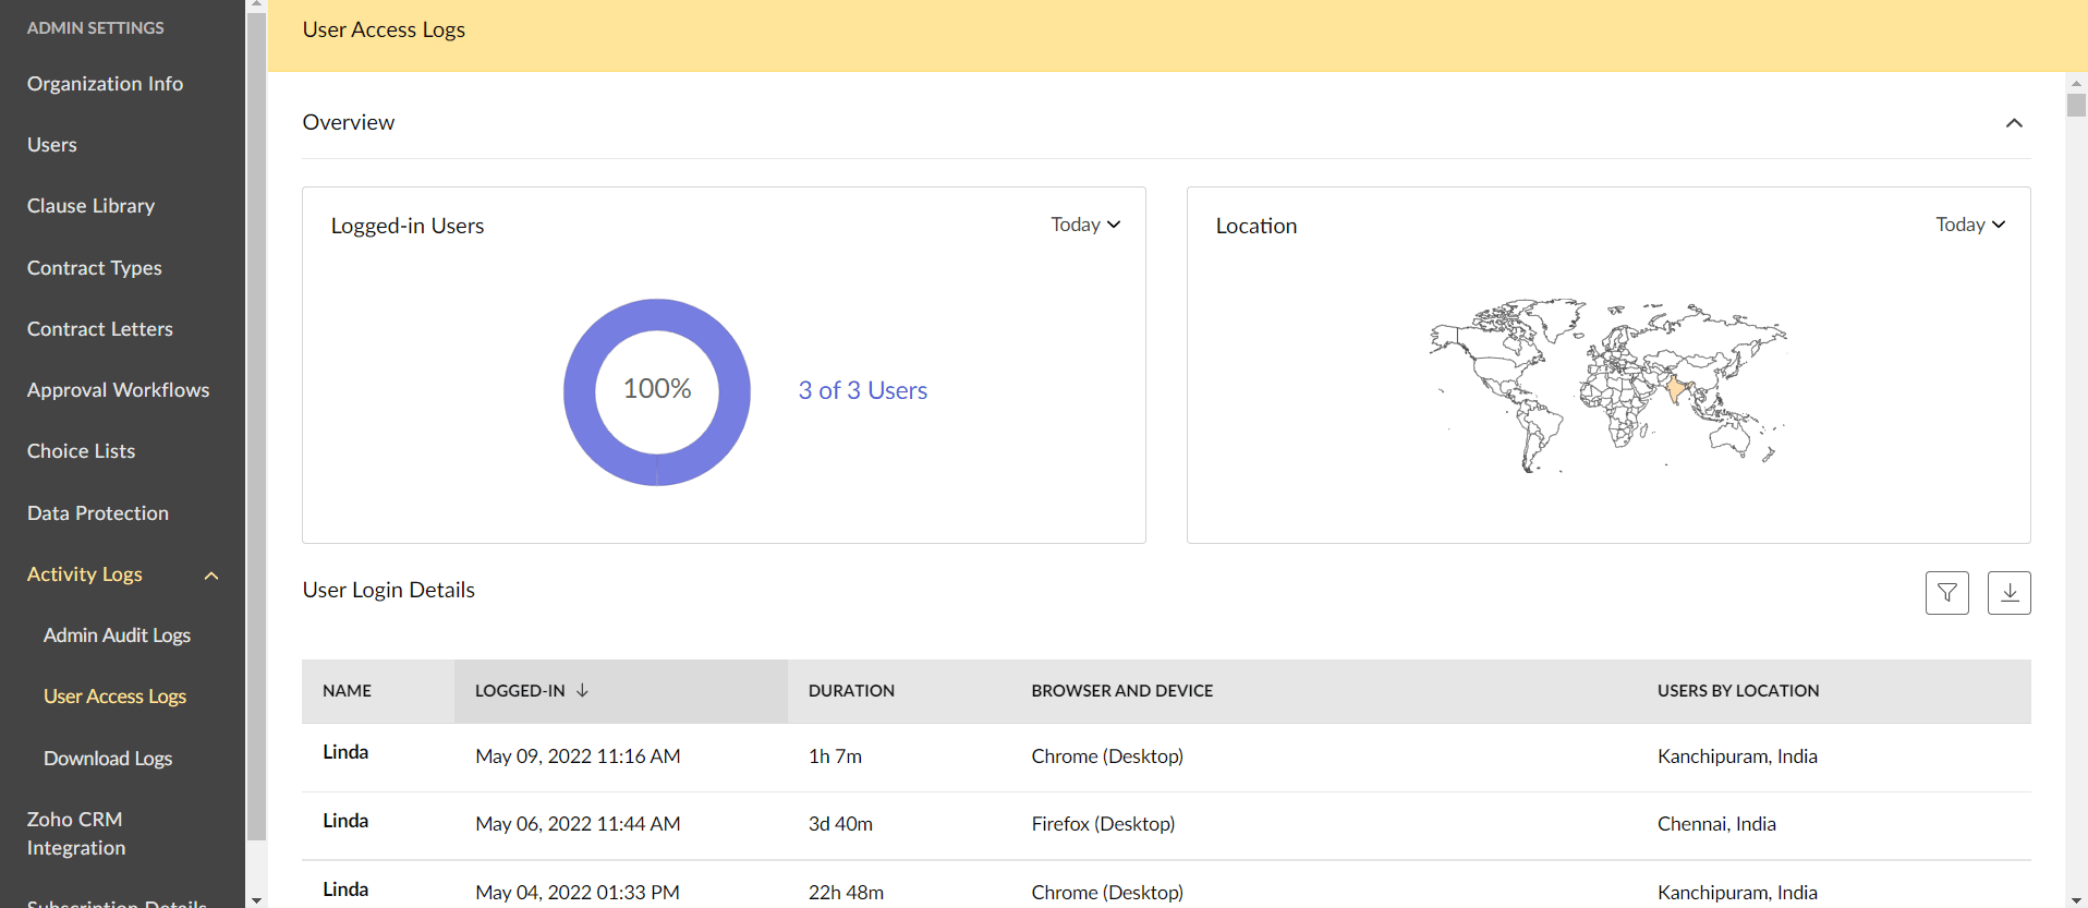The width and height of the screenshot is (2088, 908).
Task: Go to Users settings page
Action: [x=52, y=145]
